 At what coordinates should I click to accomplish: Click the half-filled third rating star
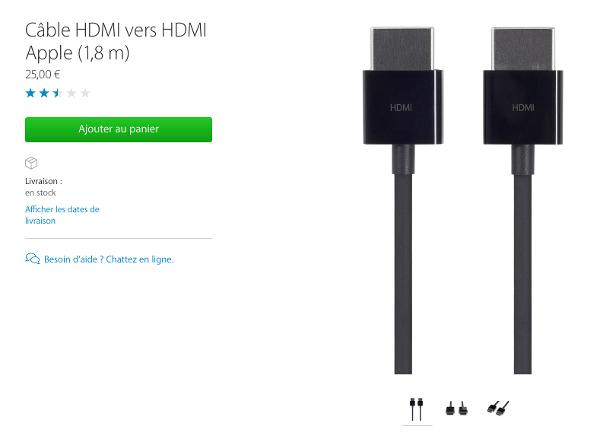[58, 93]
